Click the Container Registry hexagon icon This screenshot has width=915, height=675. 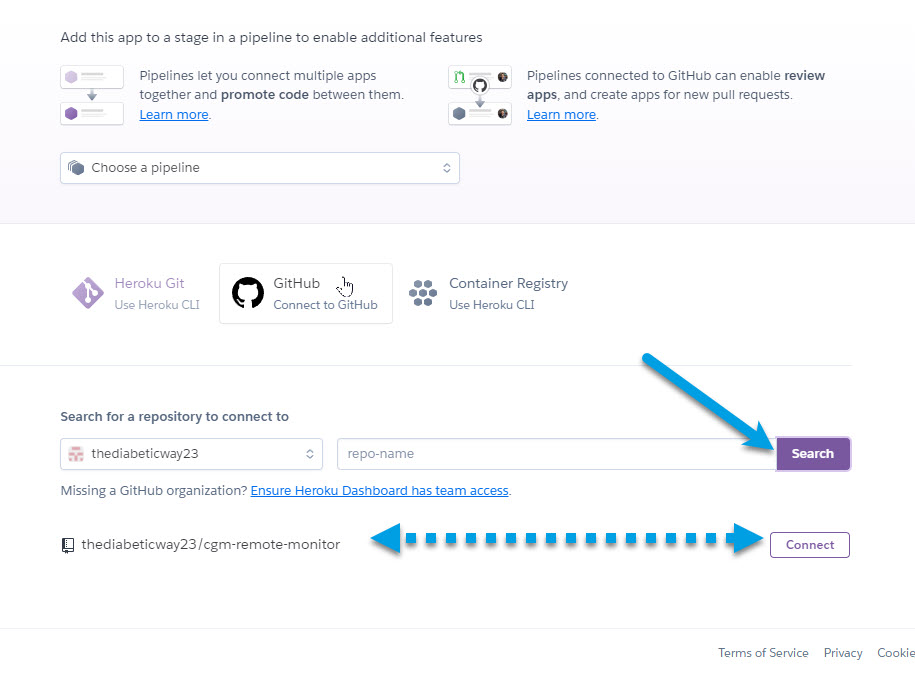[424, 293]
